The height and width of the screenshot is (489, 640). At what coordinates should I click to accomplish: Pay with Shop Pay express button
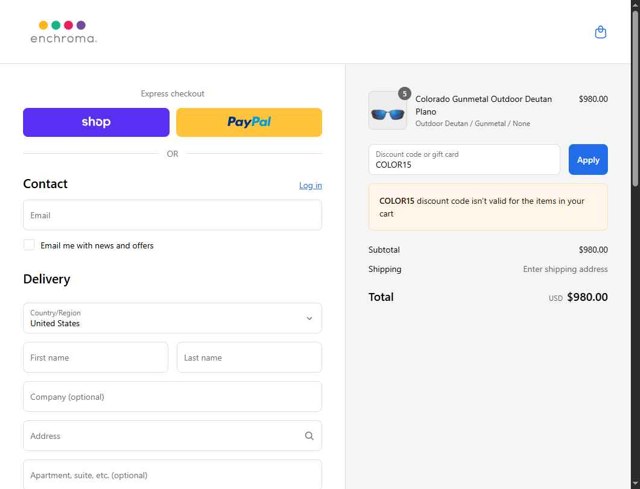point(96,122)
